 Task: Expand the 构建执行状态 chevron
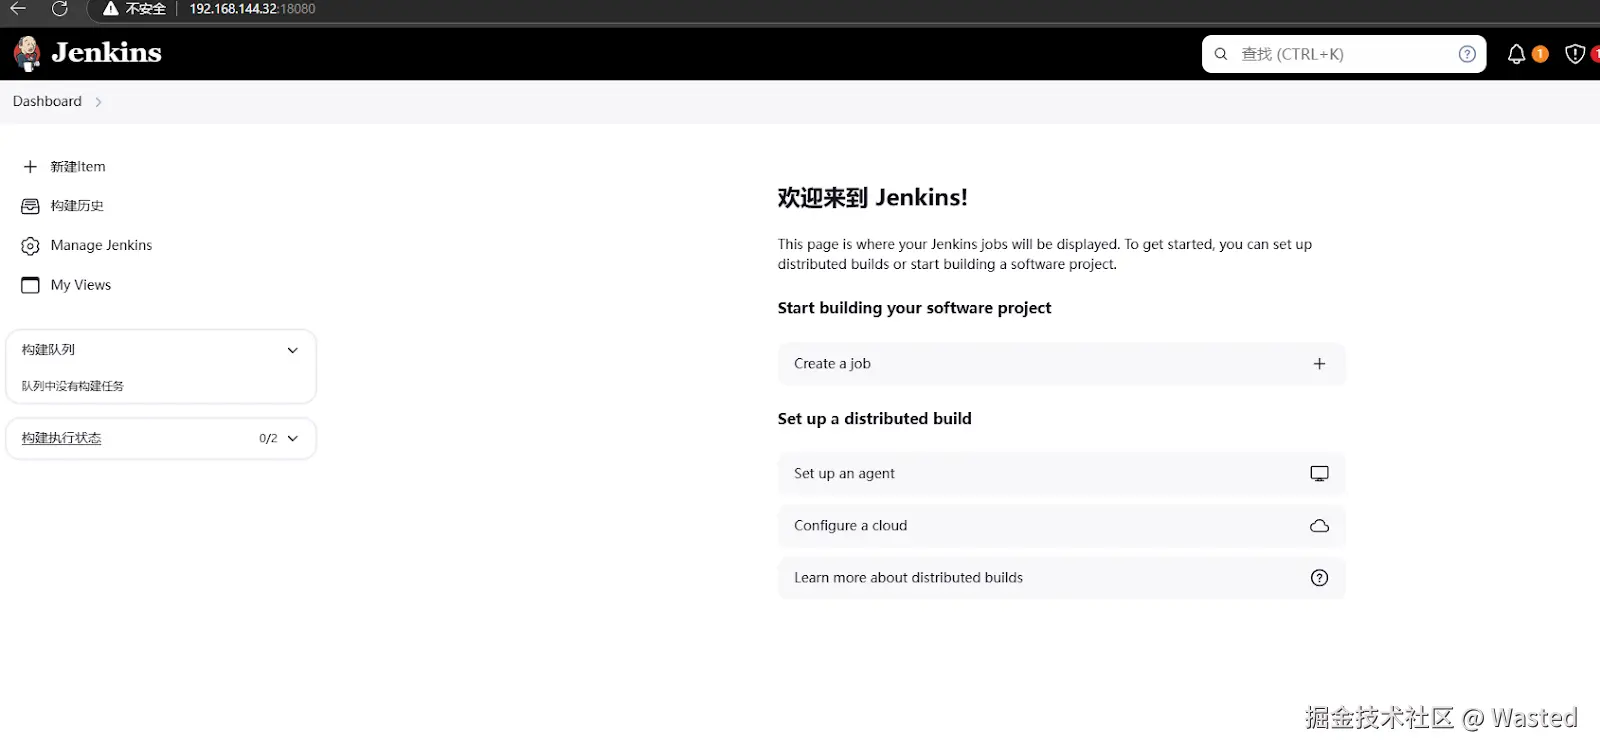(x=293, y=438)
